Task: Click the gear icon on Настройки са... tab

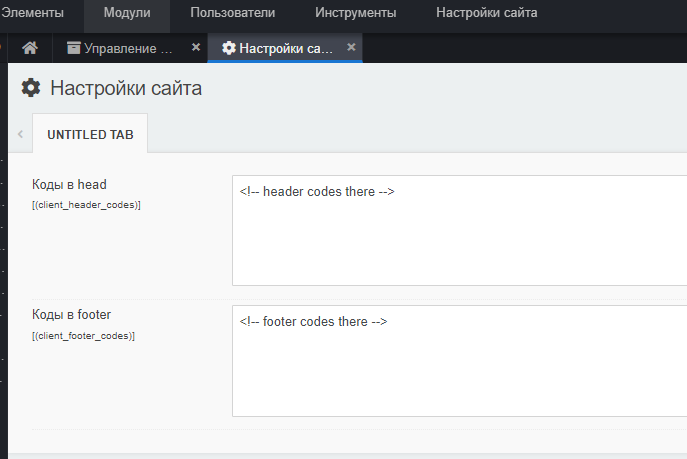Action: [229, 48]
